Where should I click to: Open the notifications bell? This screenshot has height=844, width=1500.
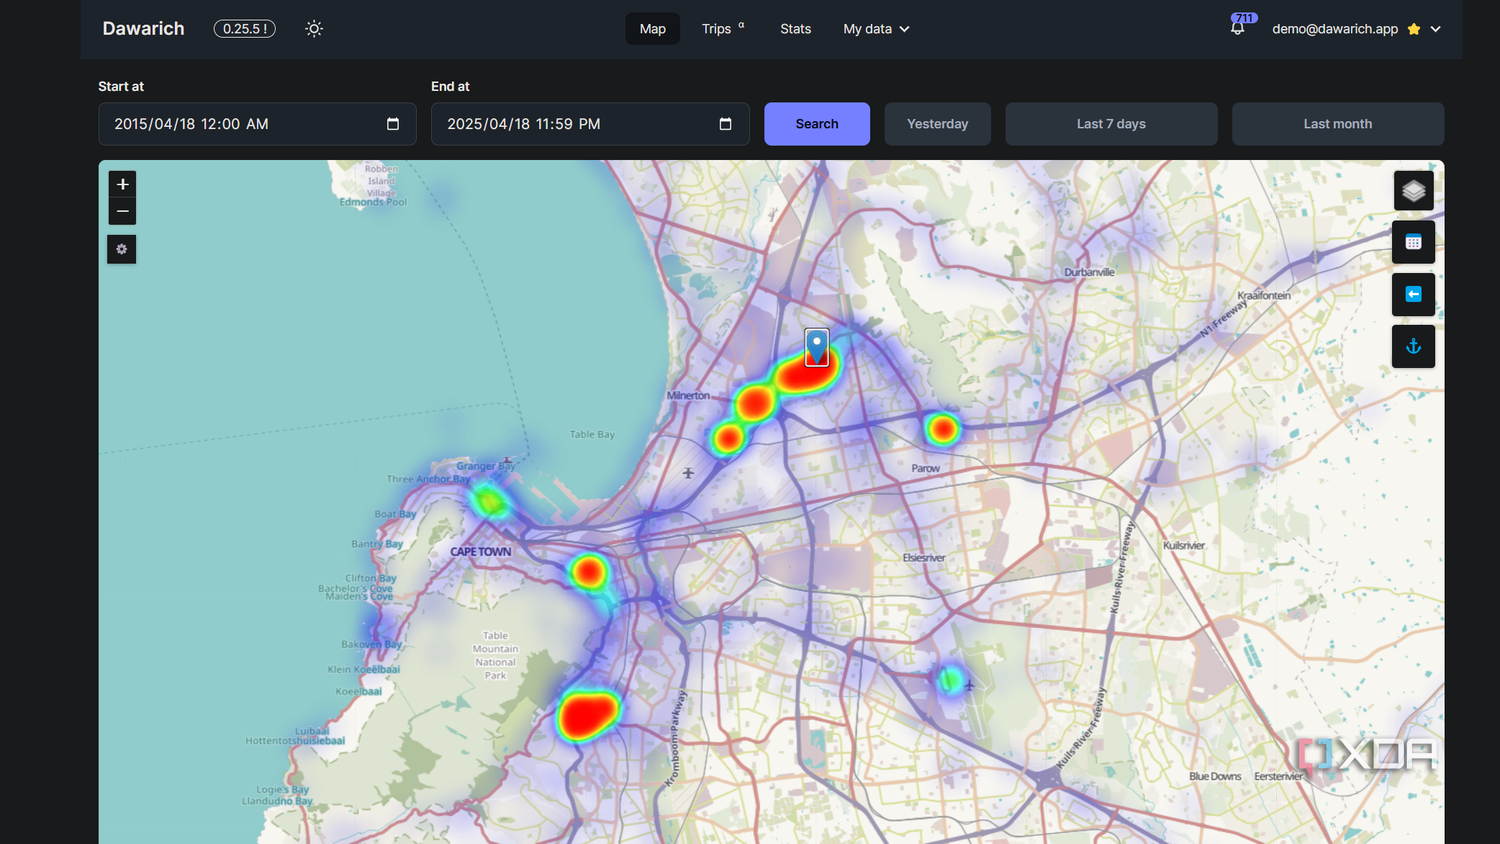1238,28
